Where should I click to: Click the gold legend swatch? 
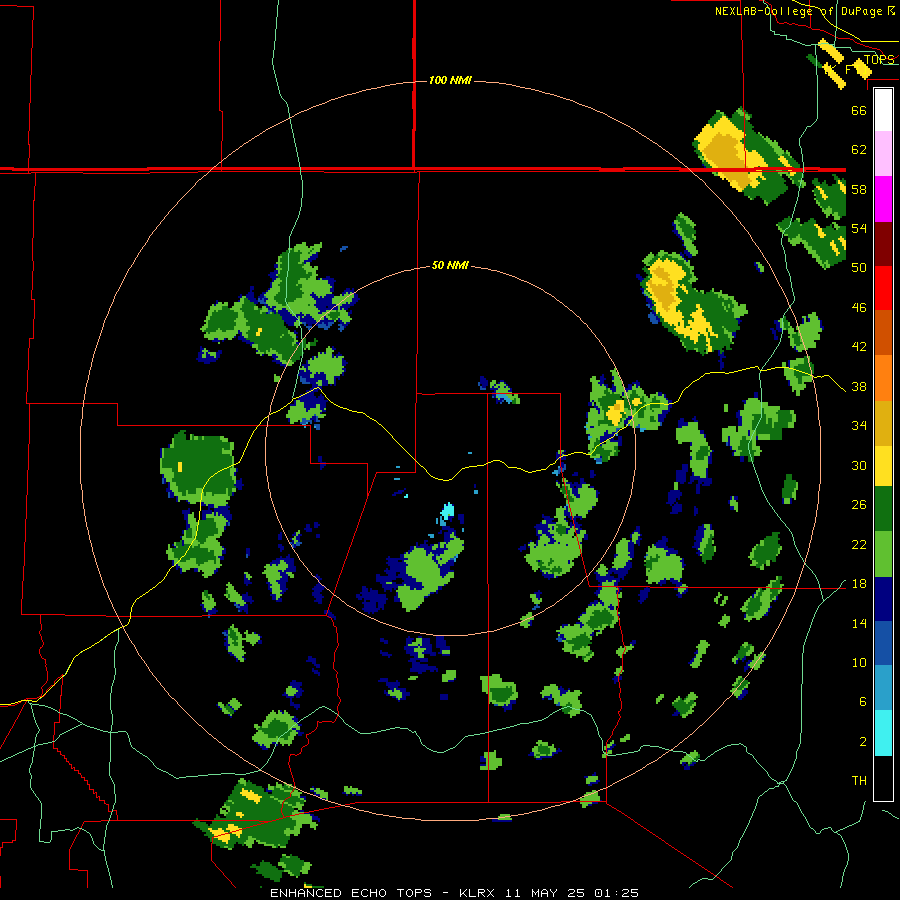point(883,422)
